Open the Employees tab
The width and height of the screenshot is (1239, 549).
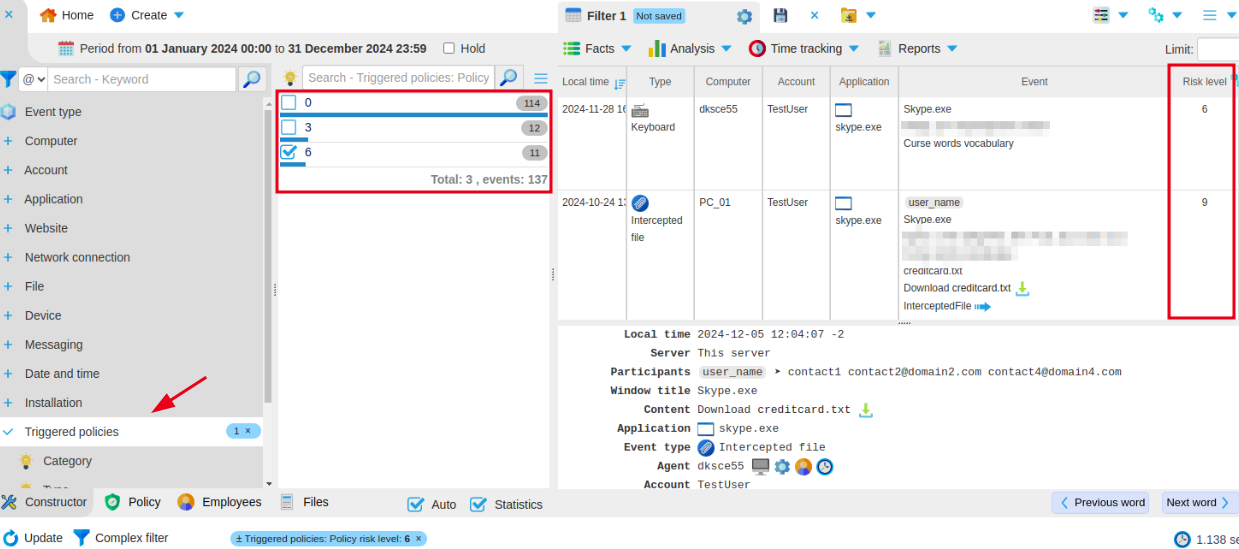tap(219, 502)
